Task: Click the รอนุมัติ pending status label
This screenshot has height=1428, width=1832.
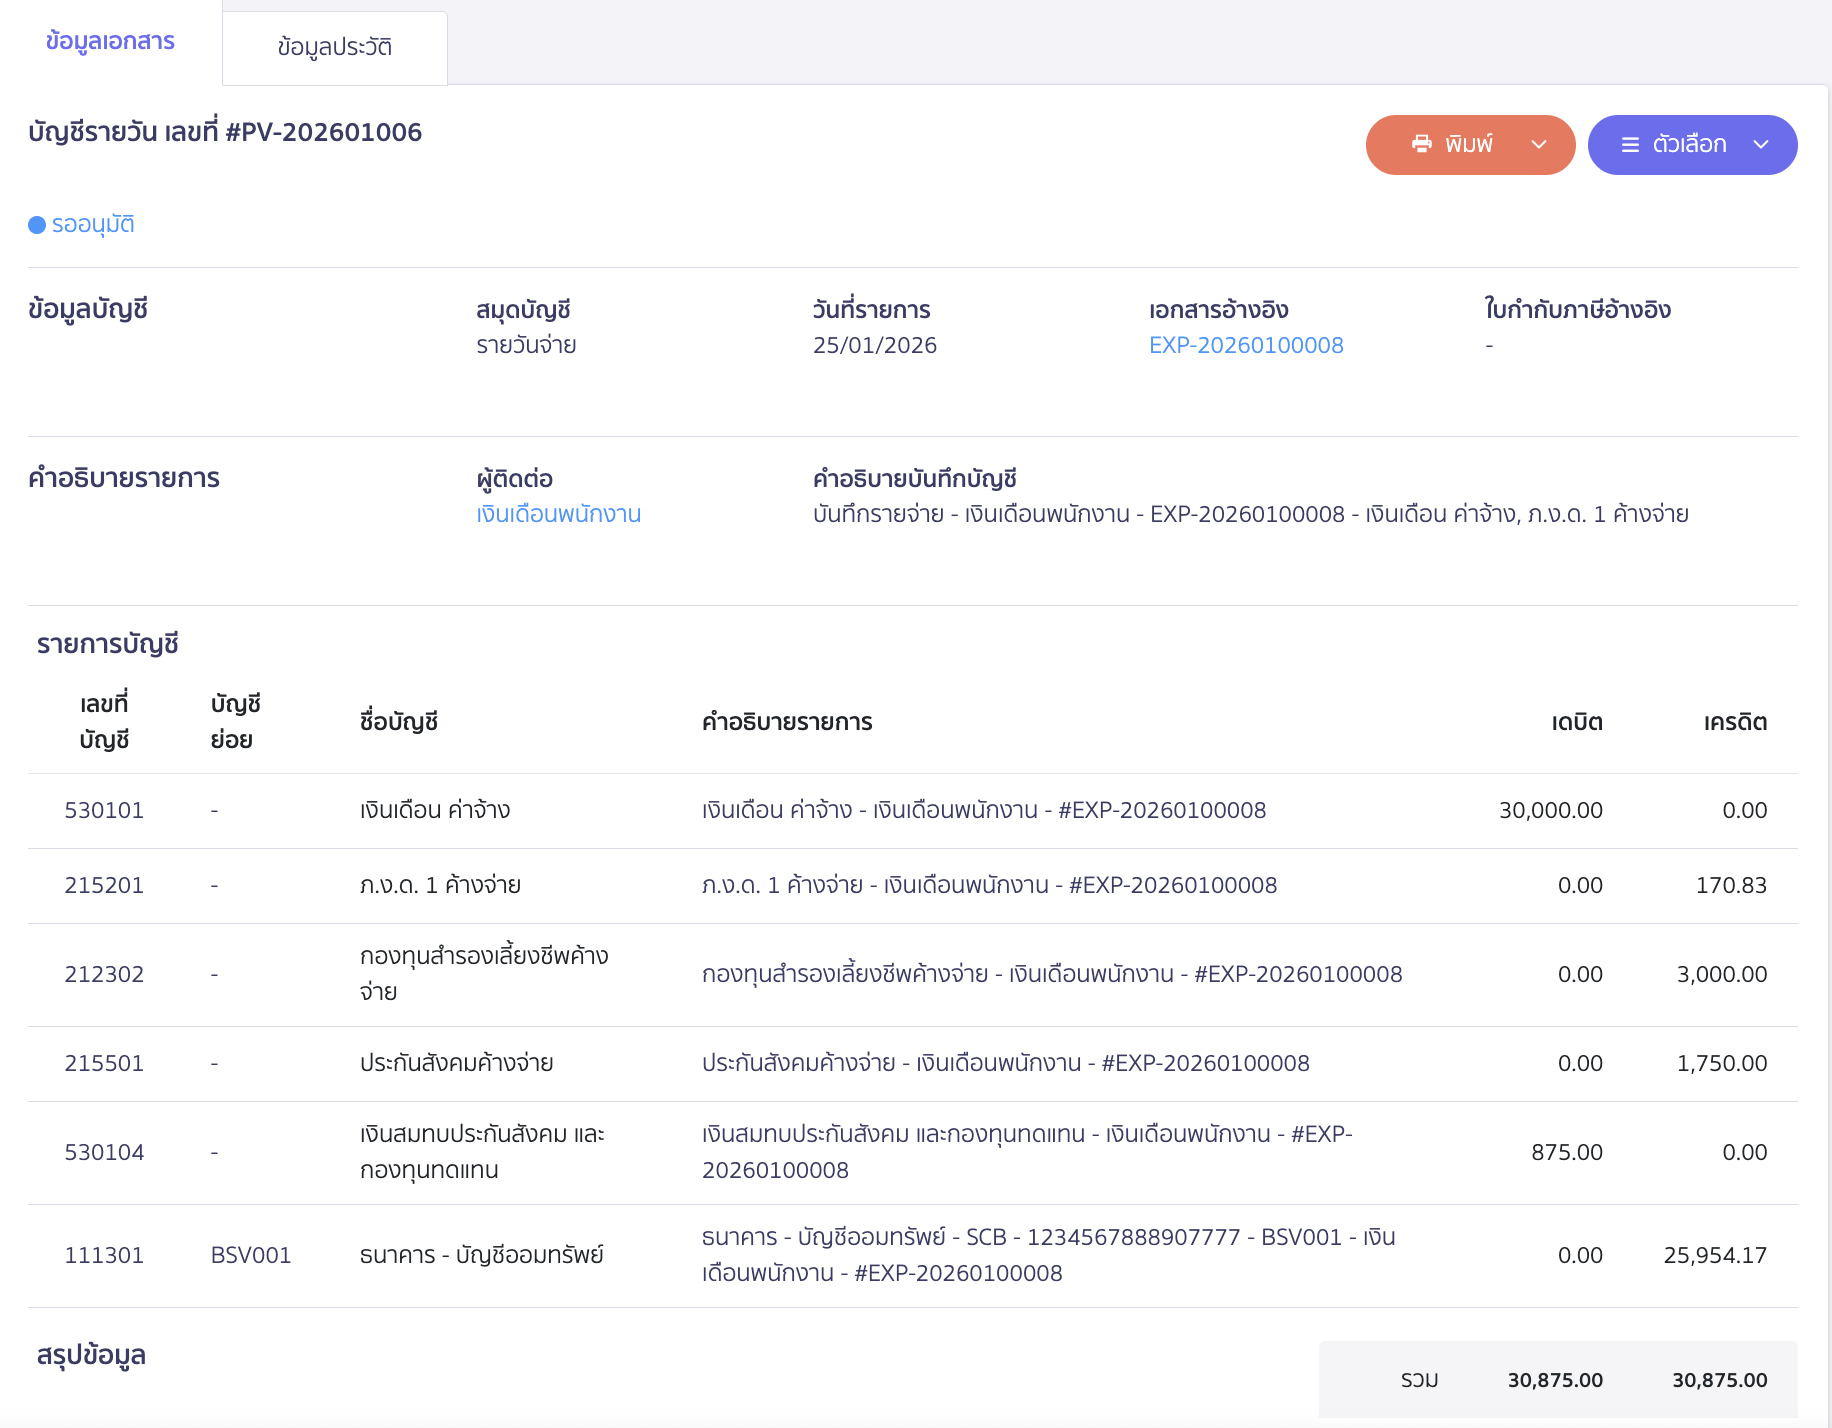Action: [x=93, y=225]
